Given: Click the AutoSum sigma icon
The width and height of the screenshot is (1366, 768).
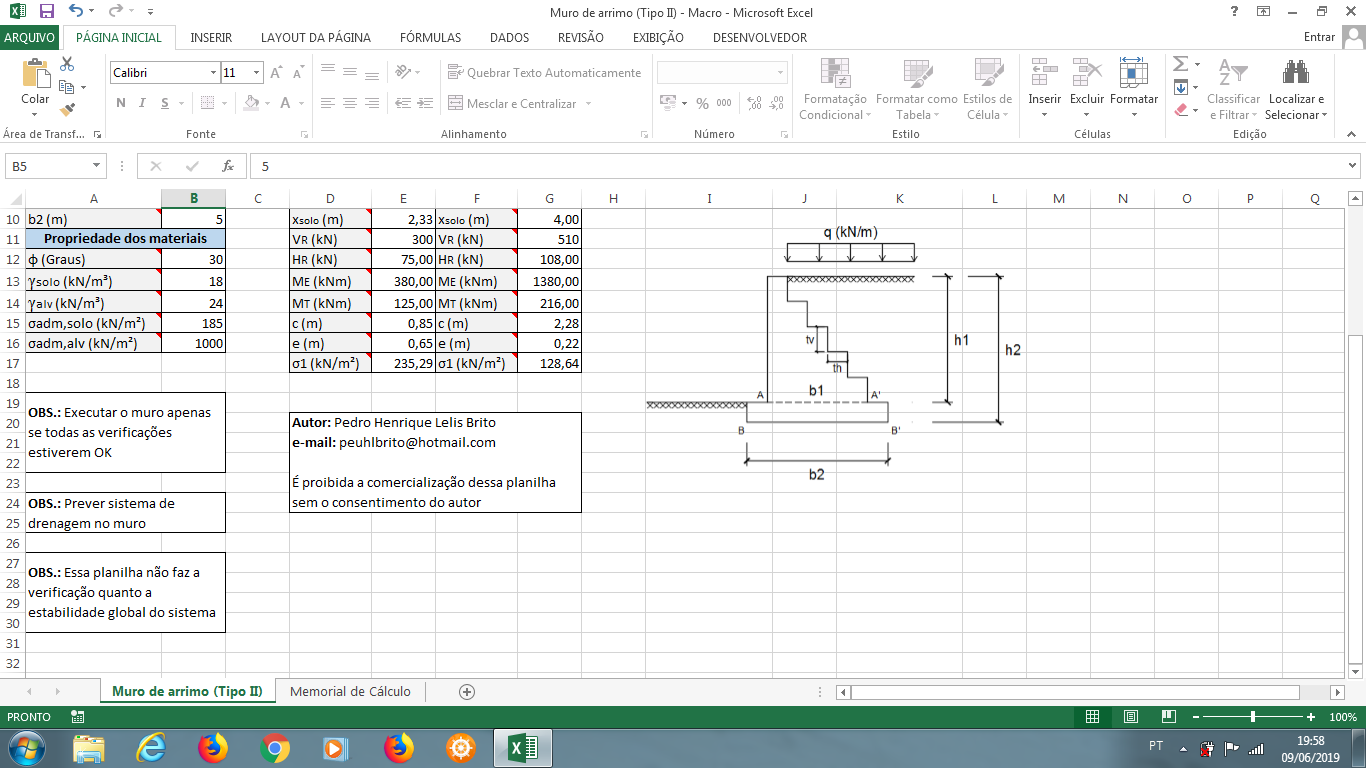Looking at the screenshot, I should [x=1180, y=64].
